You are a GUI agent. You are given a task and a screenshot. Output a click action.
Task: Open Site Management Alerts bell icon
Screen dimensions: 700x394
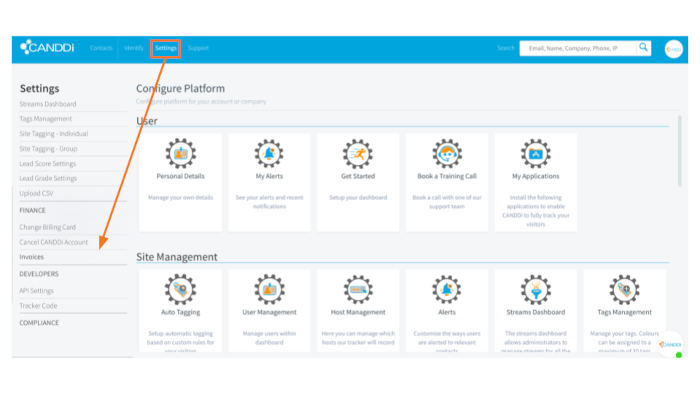click(447, 290)
